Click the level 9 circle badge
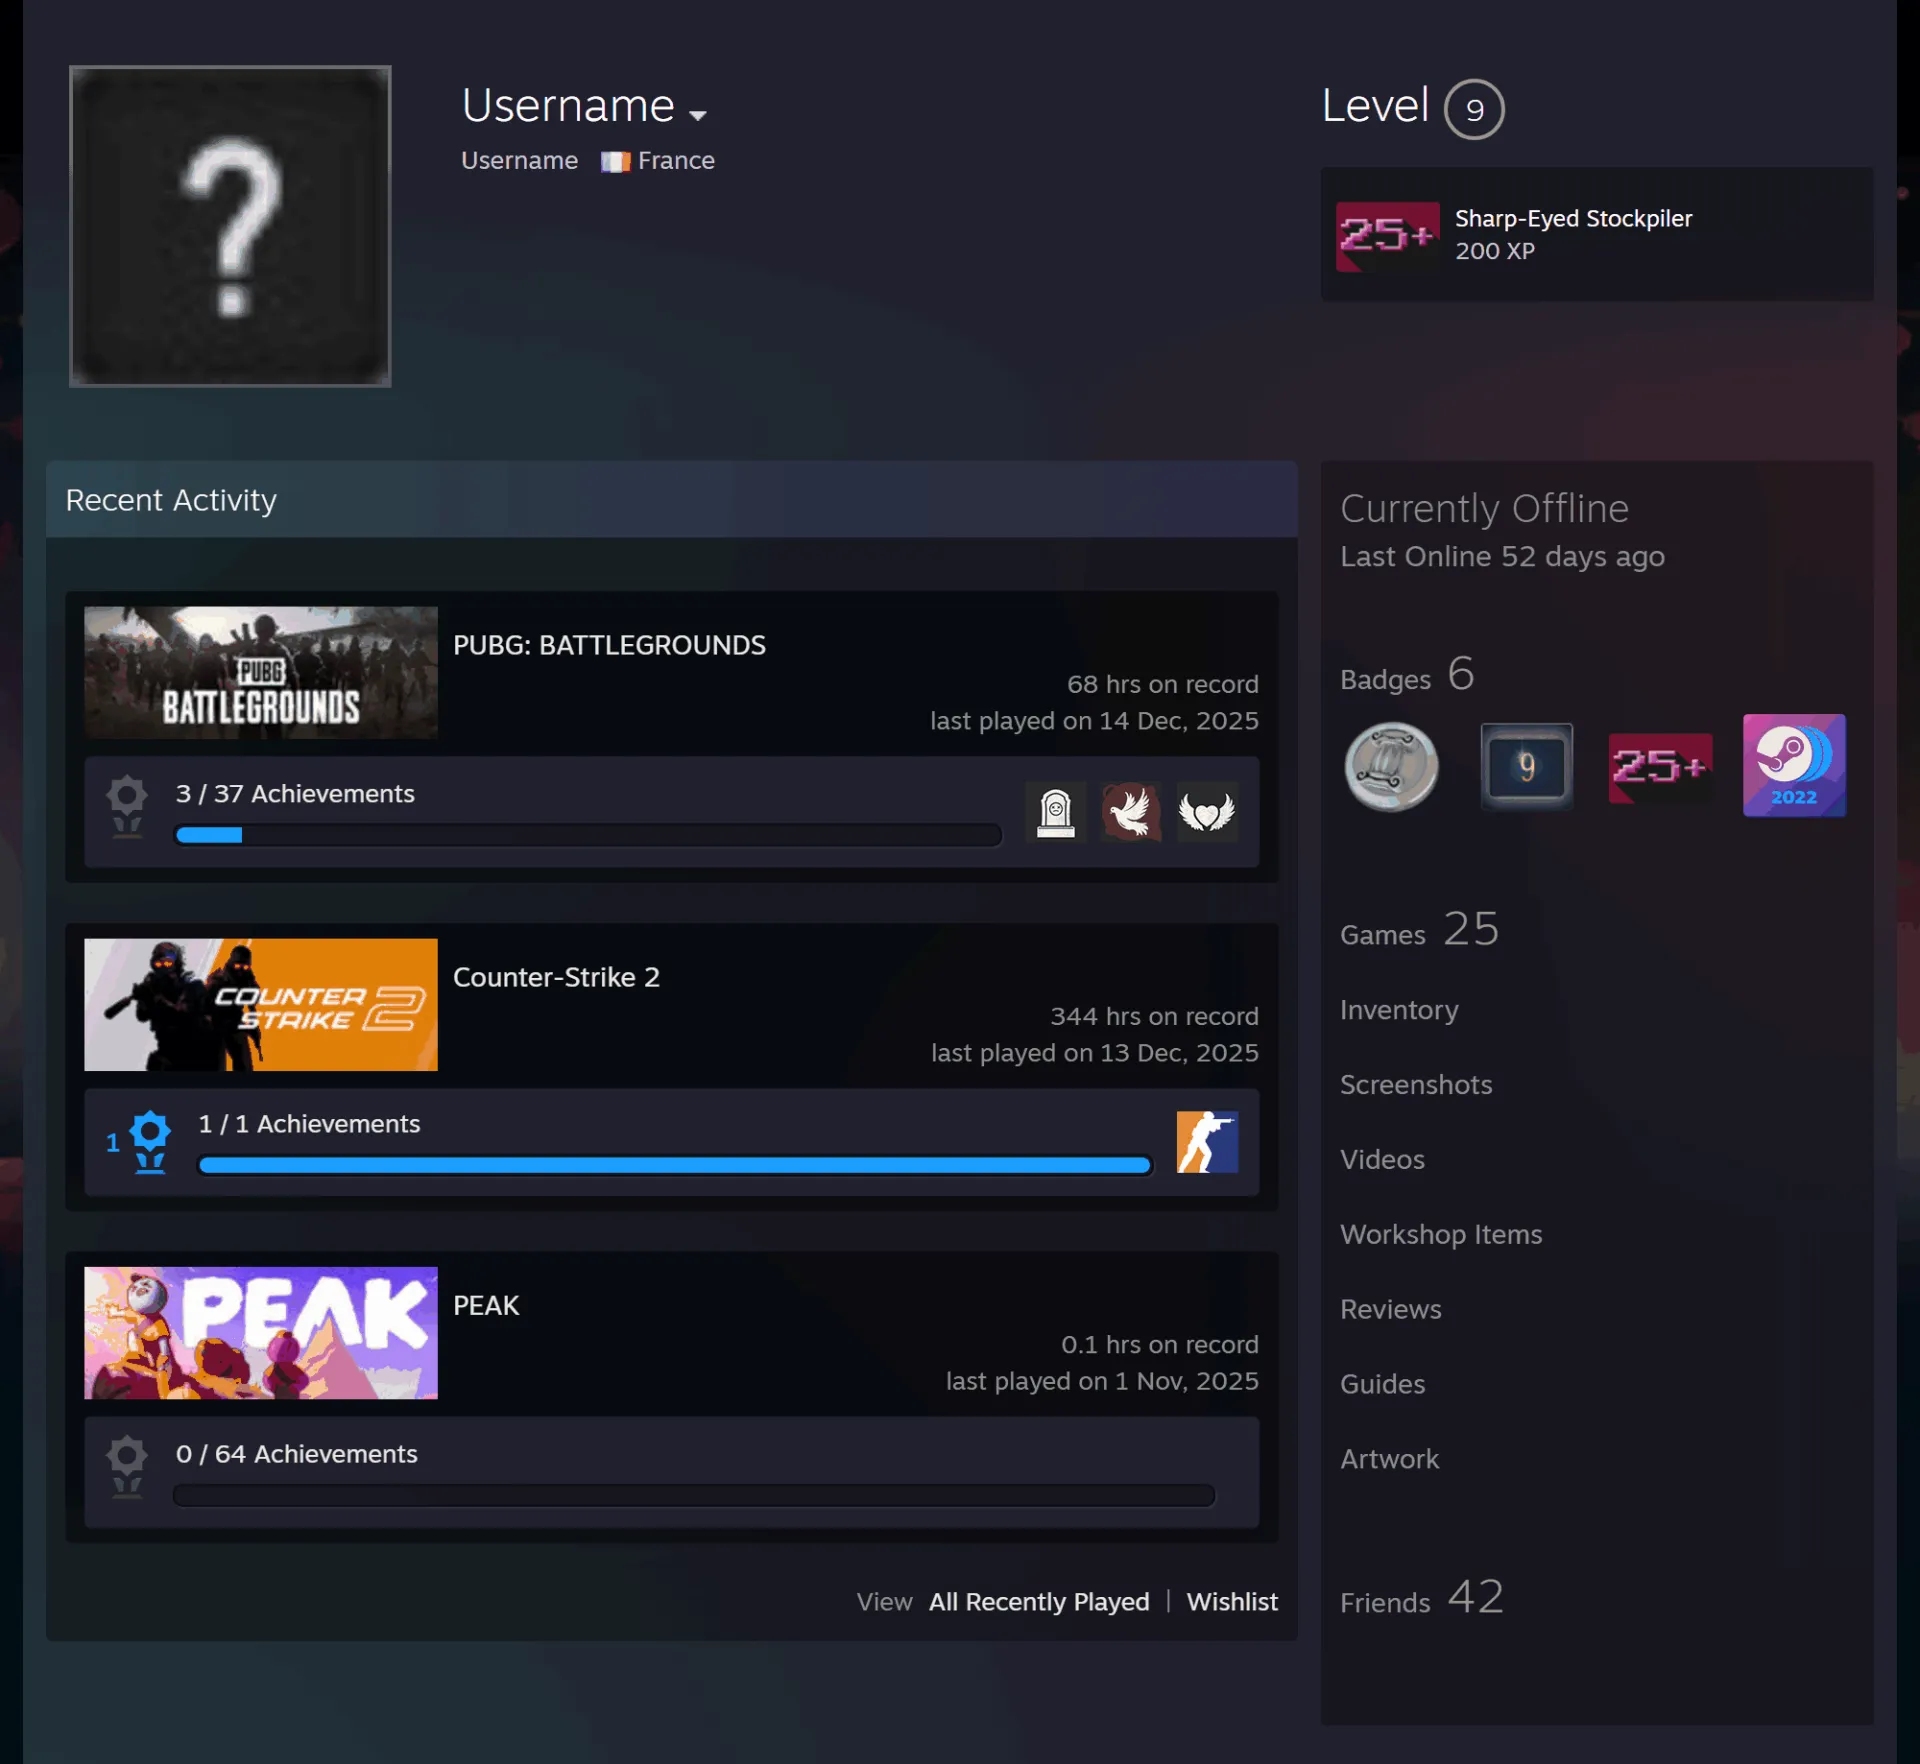 (1473, 109)
